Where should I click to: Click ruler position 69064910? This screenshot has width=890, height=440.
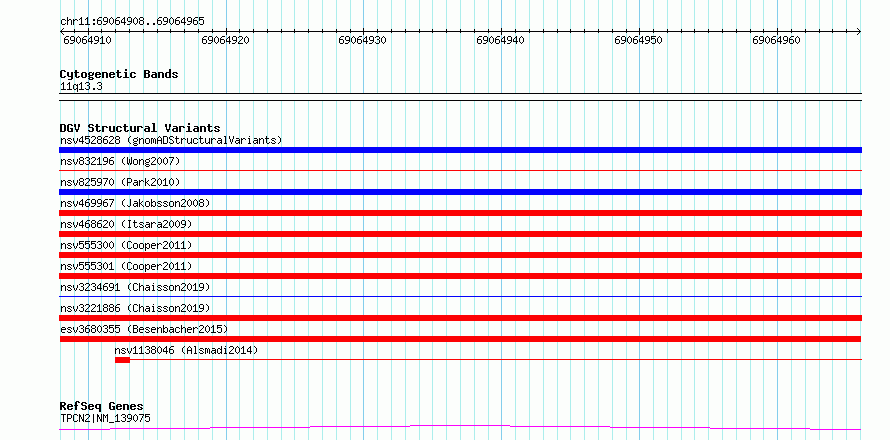[x=87, y=40]
